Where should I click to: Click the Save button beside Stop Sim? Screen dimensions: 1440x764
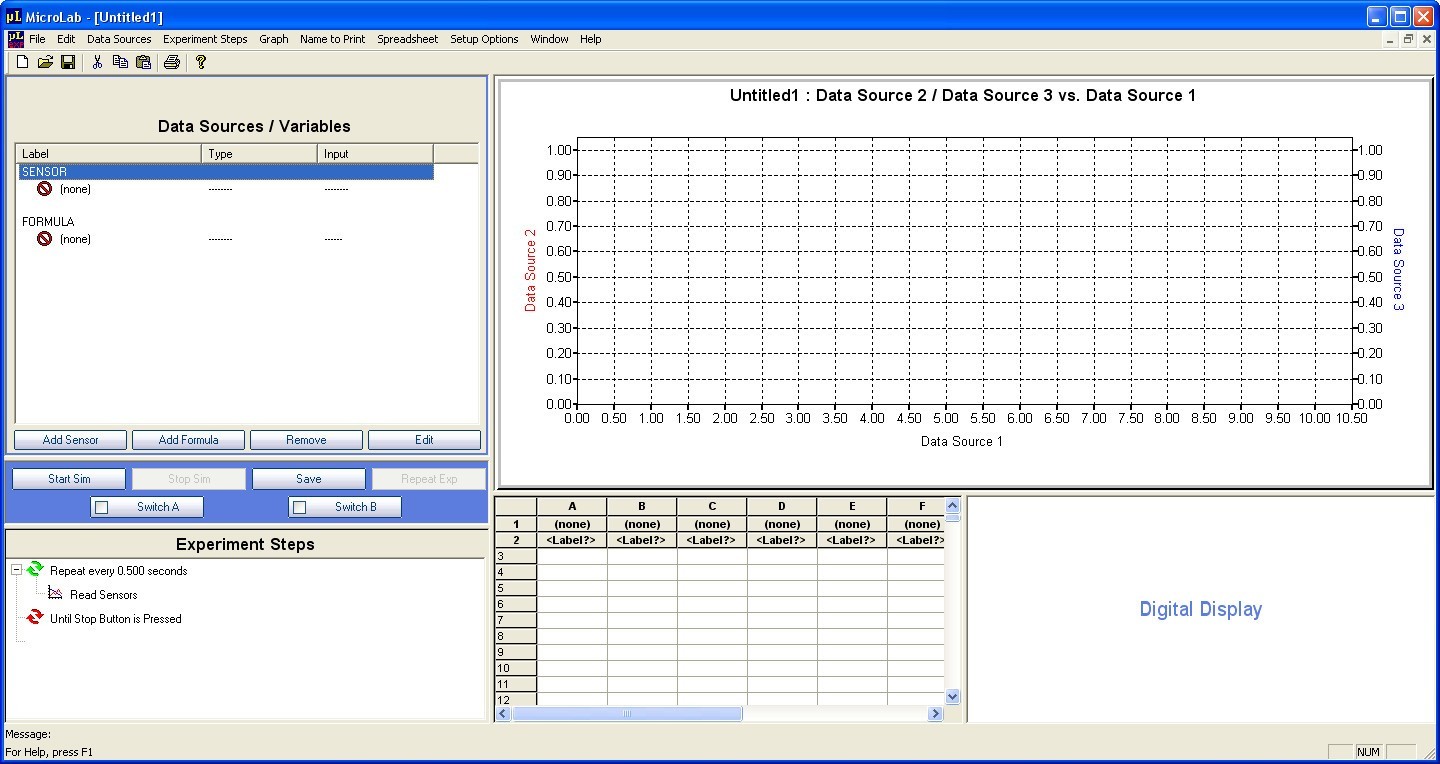click(x=309, y=479)
